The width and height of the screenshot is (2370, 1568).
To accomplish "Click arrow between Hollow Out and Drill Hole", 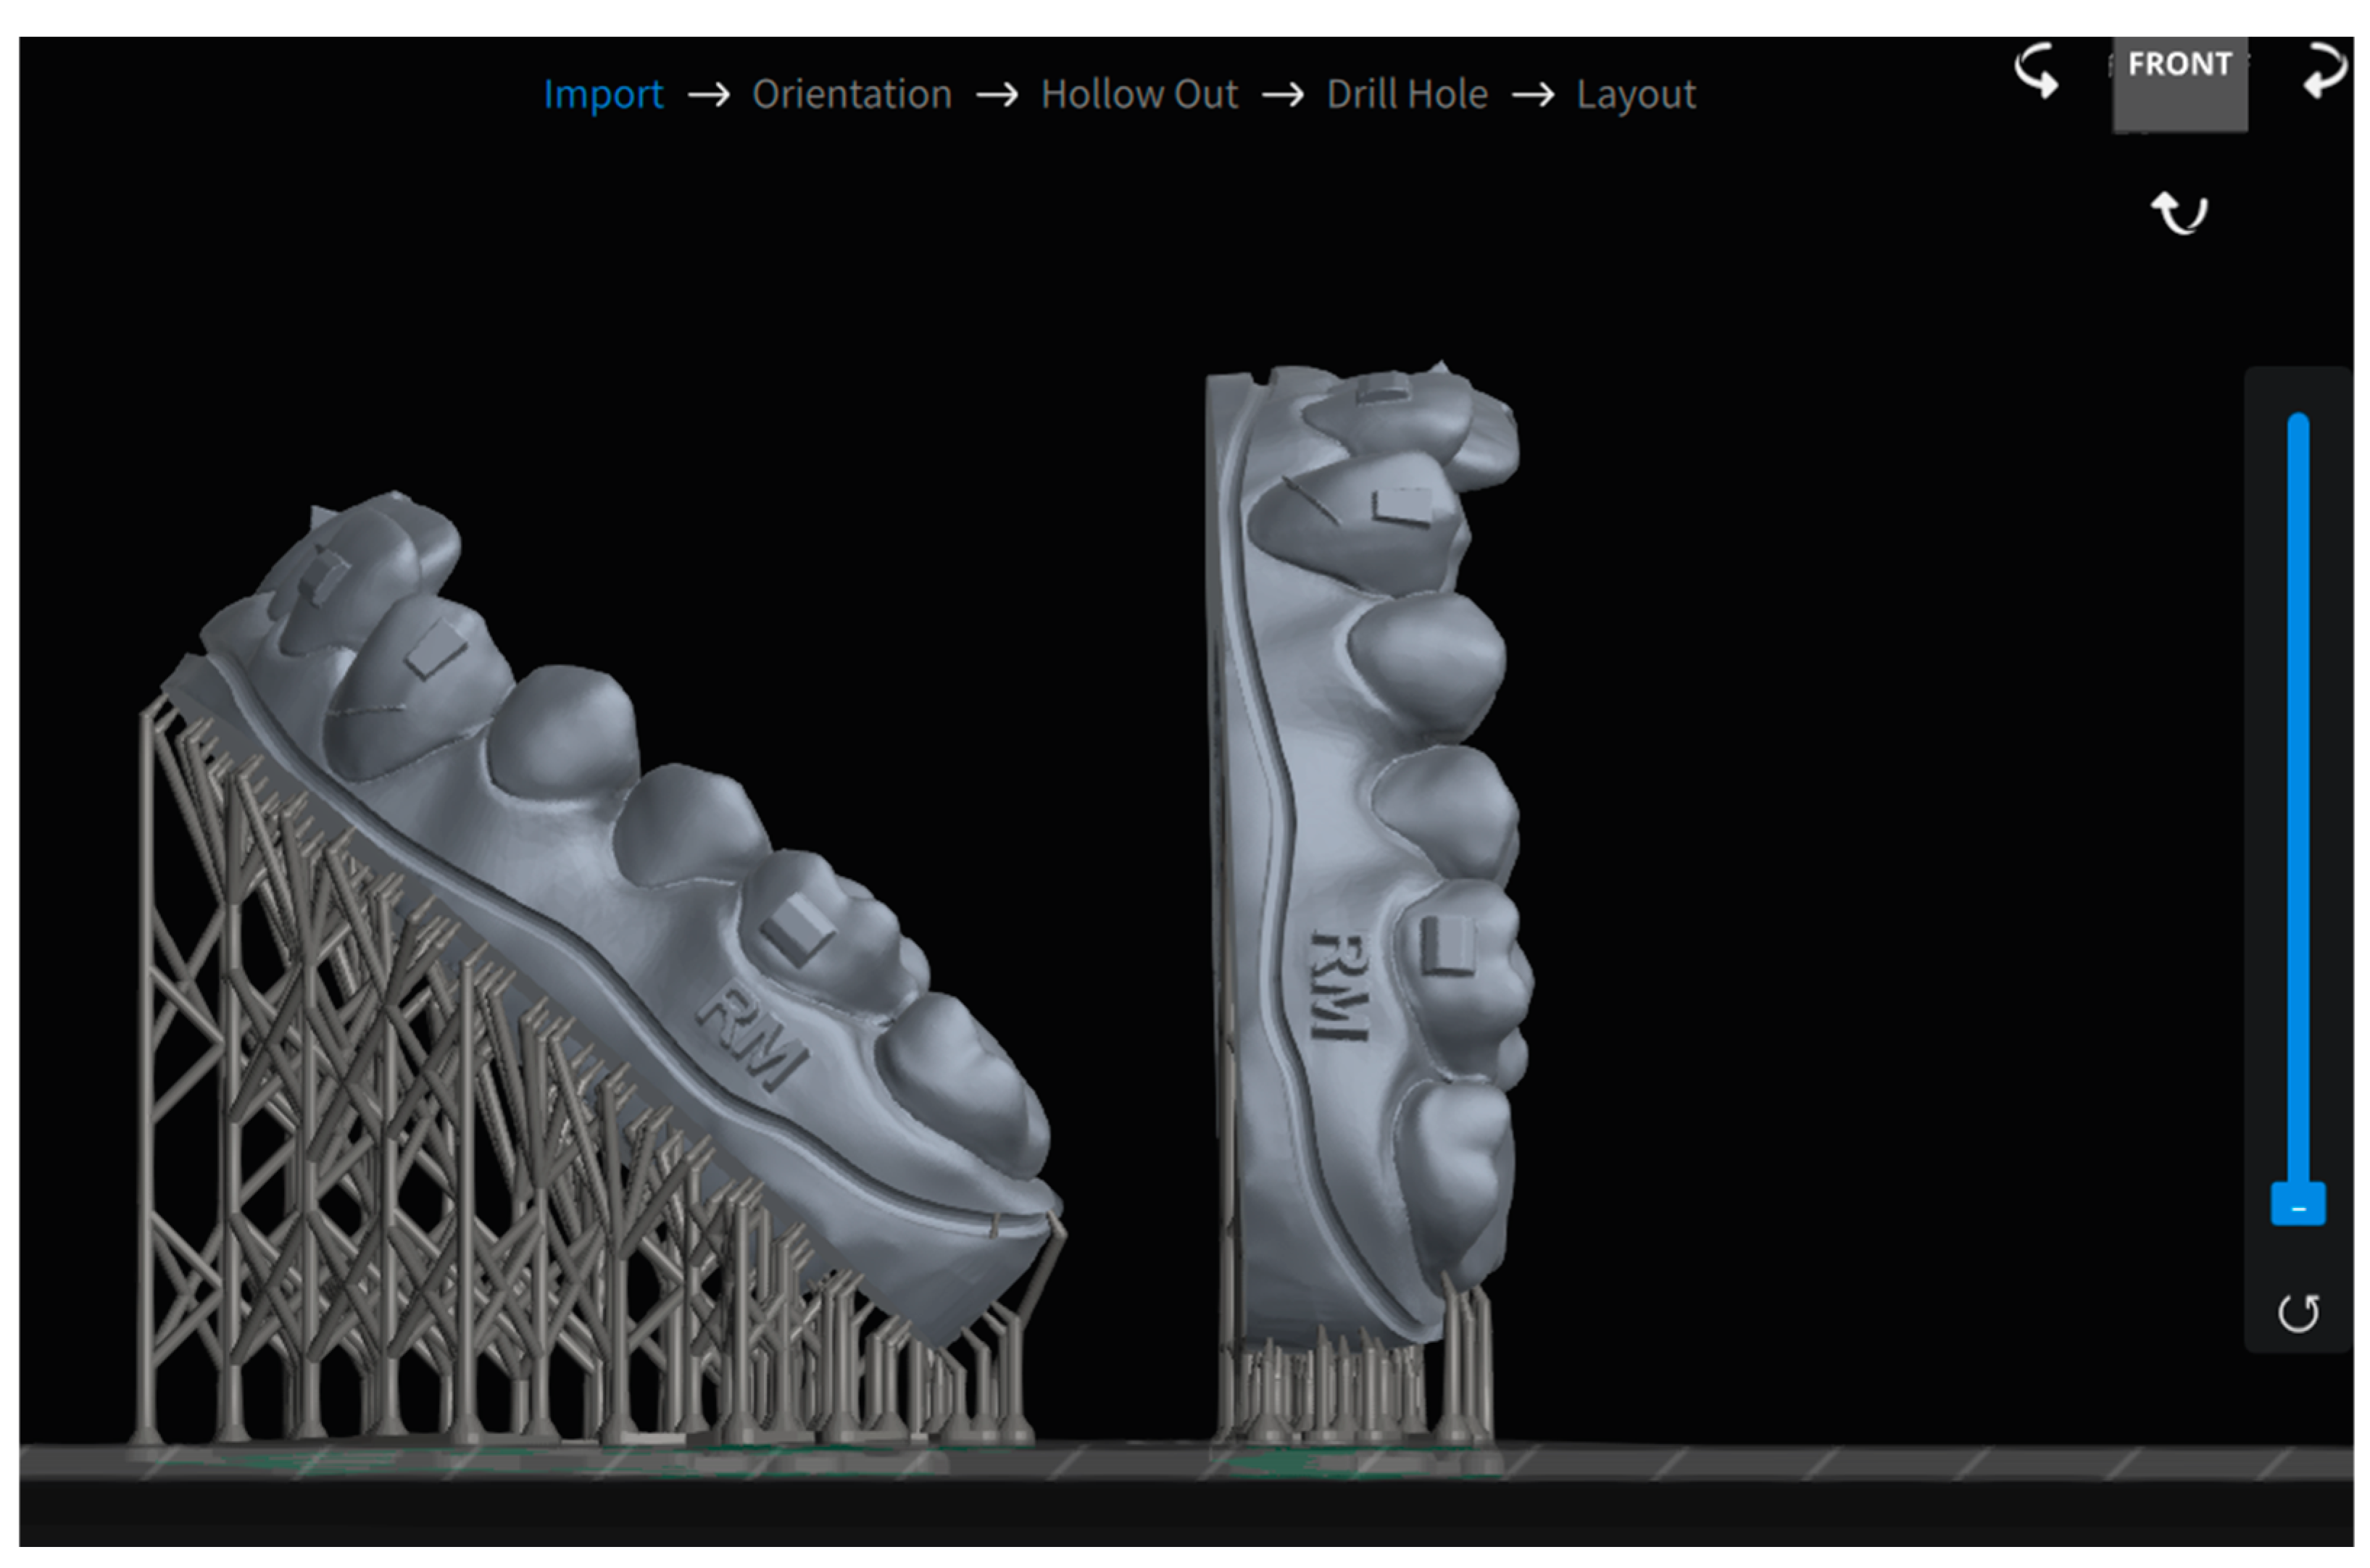I will click(1282, 96).
